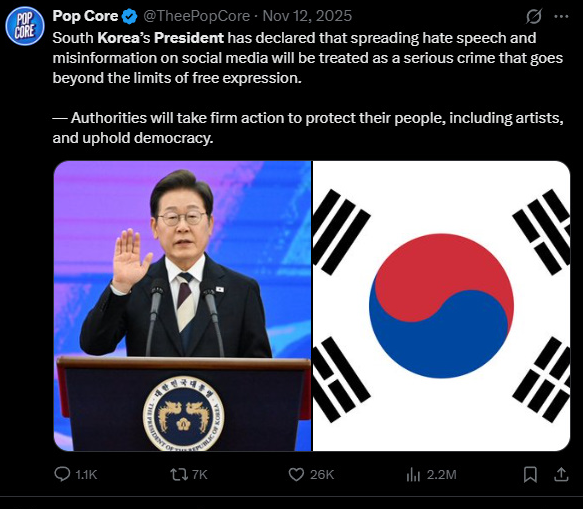Click the reply icon showing 1.1K
Viewport: 583px width, 509px height.
coord(62,474)
